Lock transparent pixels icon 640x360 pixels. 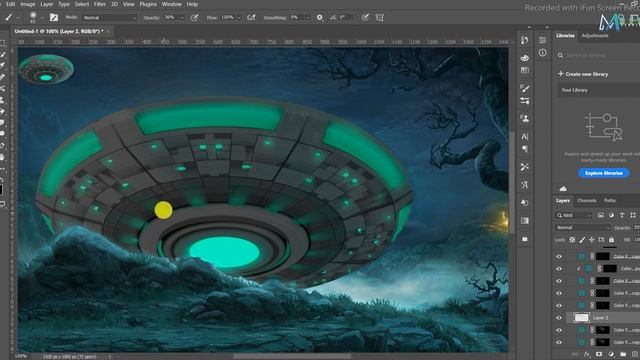(x=572, y=240)
